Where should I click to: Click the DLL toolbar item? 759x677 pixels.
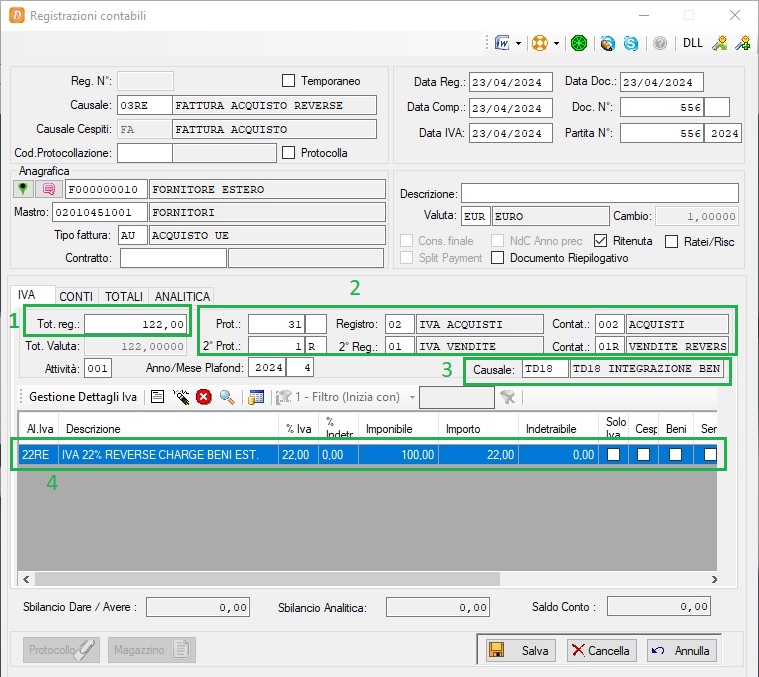(x=692, y=43)
